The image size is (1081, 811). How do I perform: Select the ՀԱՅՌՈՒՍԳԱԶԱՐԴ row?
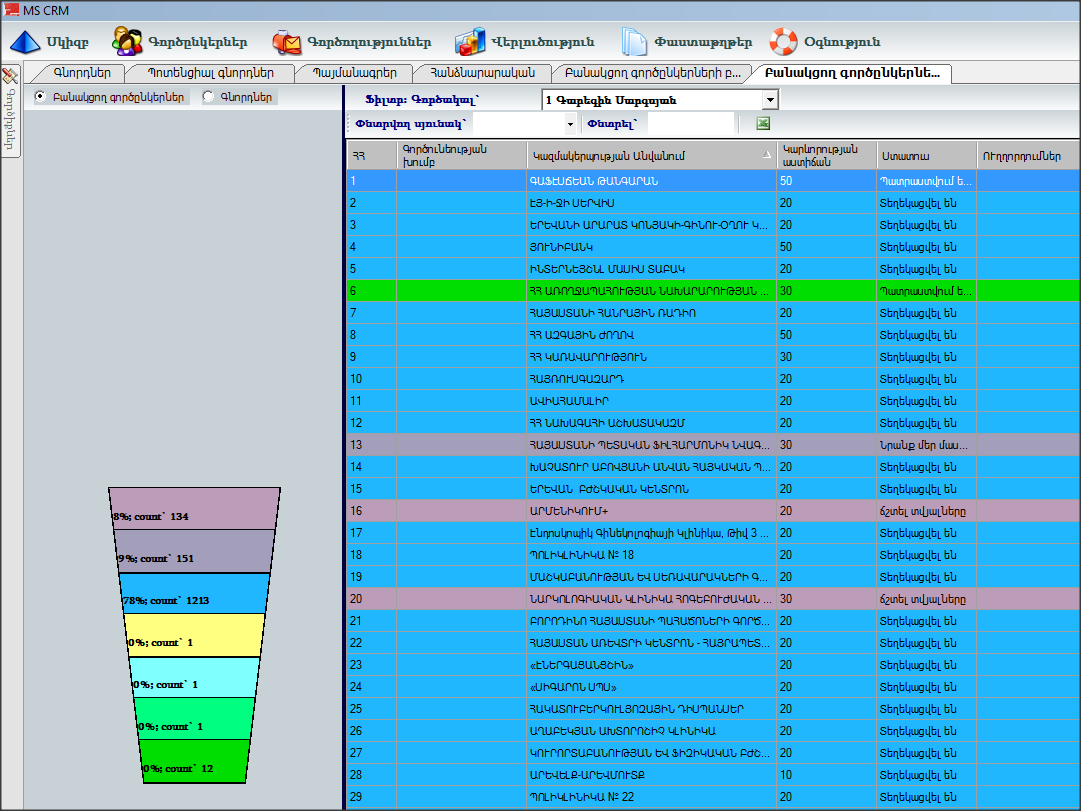pyautogui.click(x=714, y=379)
